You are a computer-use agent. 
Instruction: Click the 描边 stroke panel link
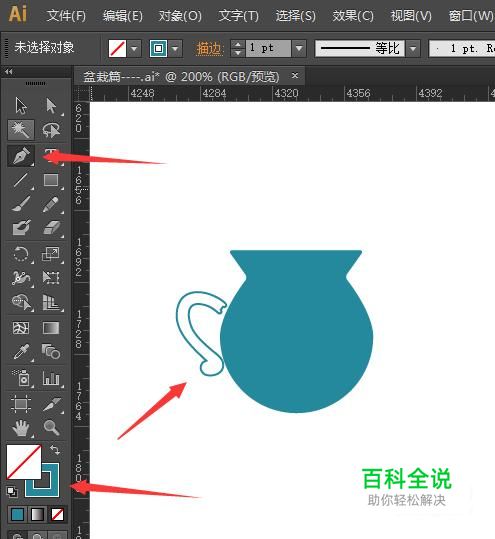pos(209,48)
